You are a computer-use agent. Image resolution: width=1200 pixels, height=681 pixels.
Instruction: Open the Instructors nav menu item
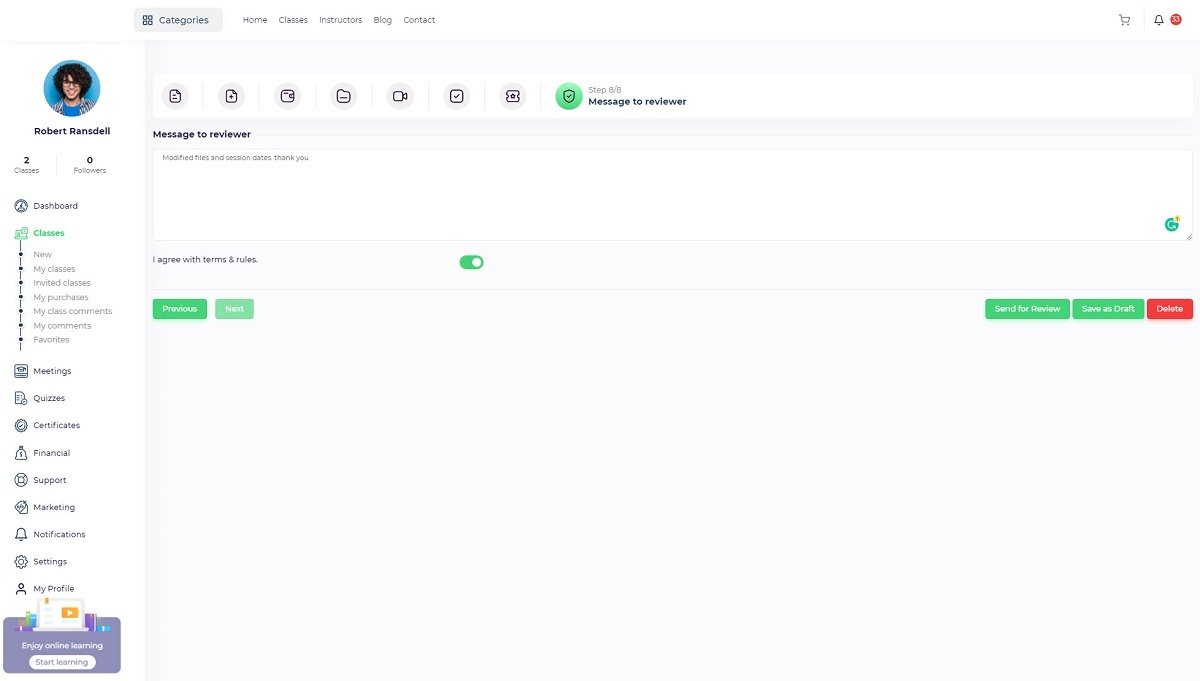click(x=340, y=20)
